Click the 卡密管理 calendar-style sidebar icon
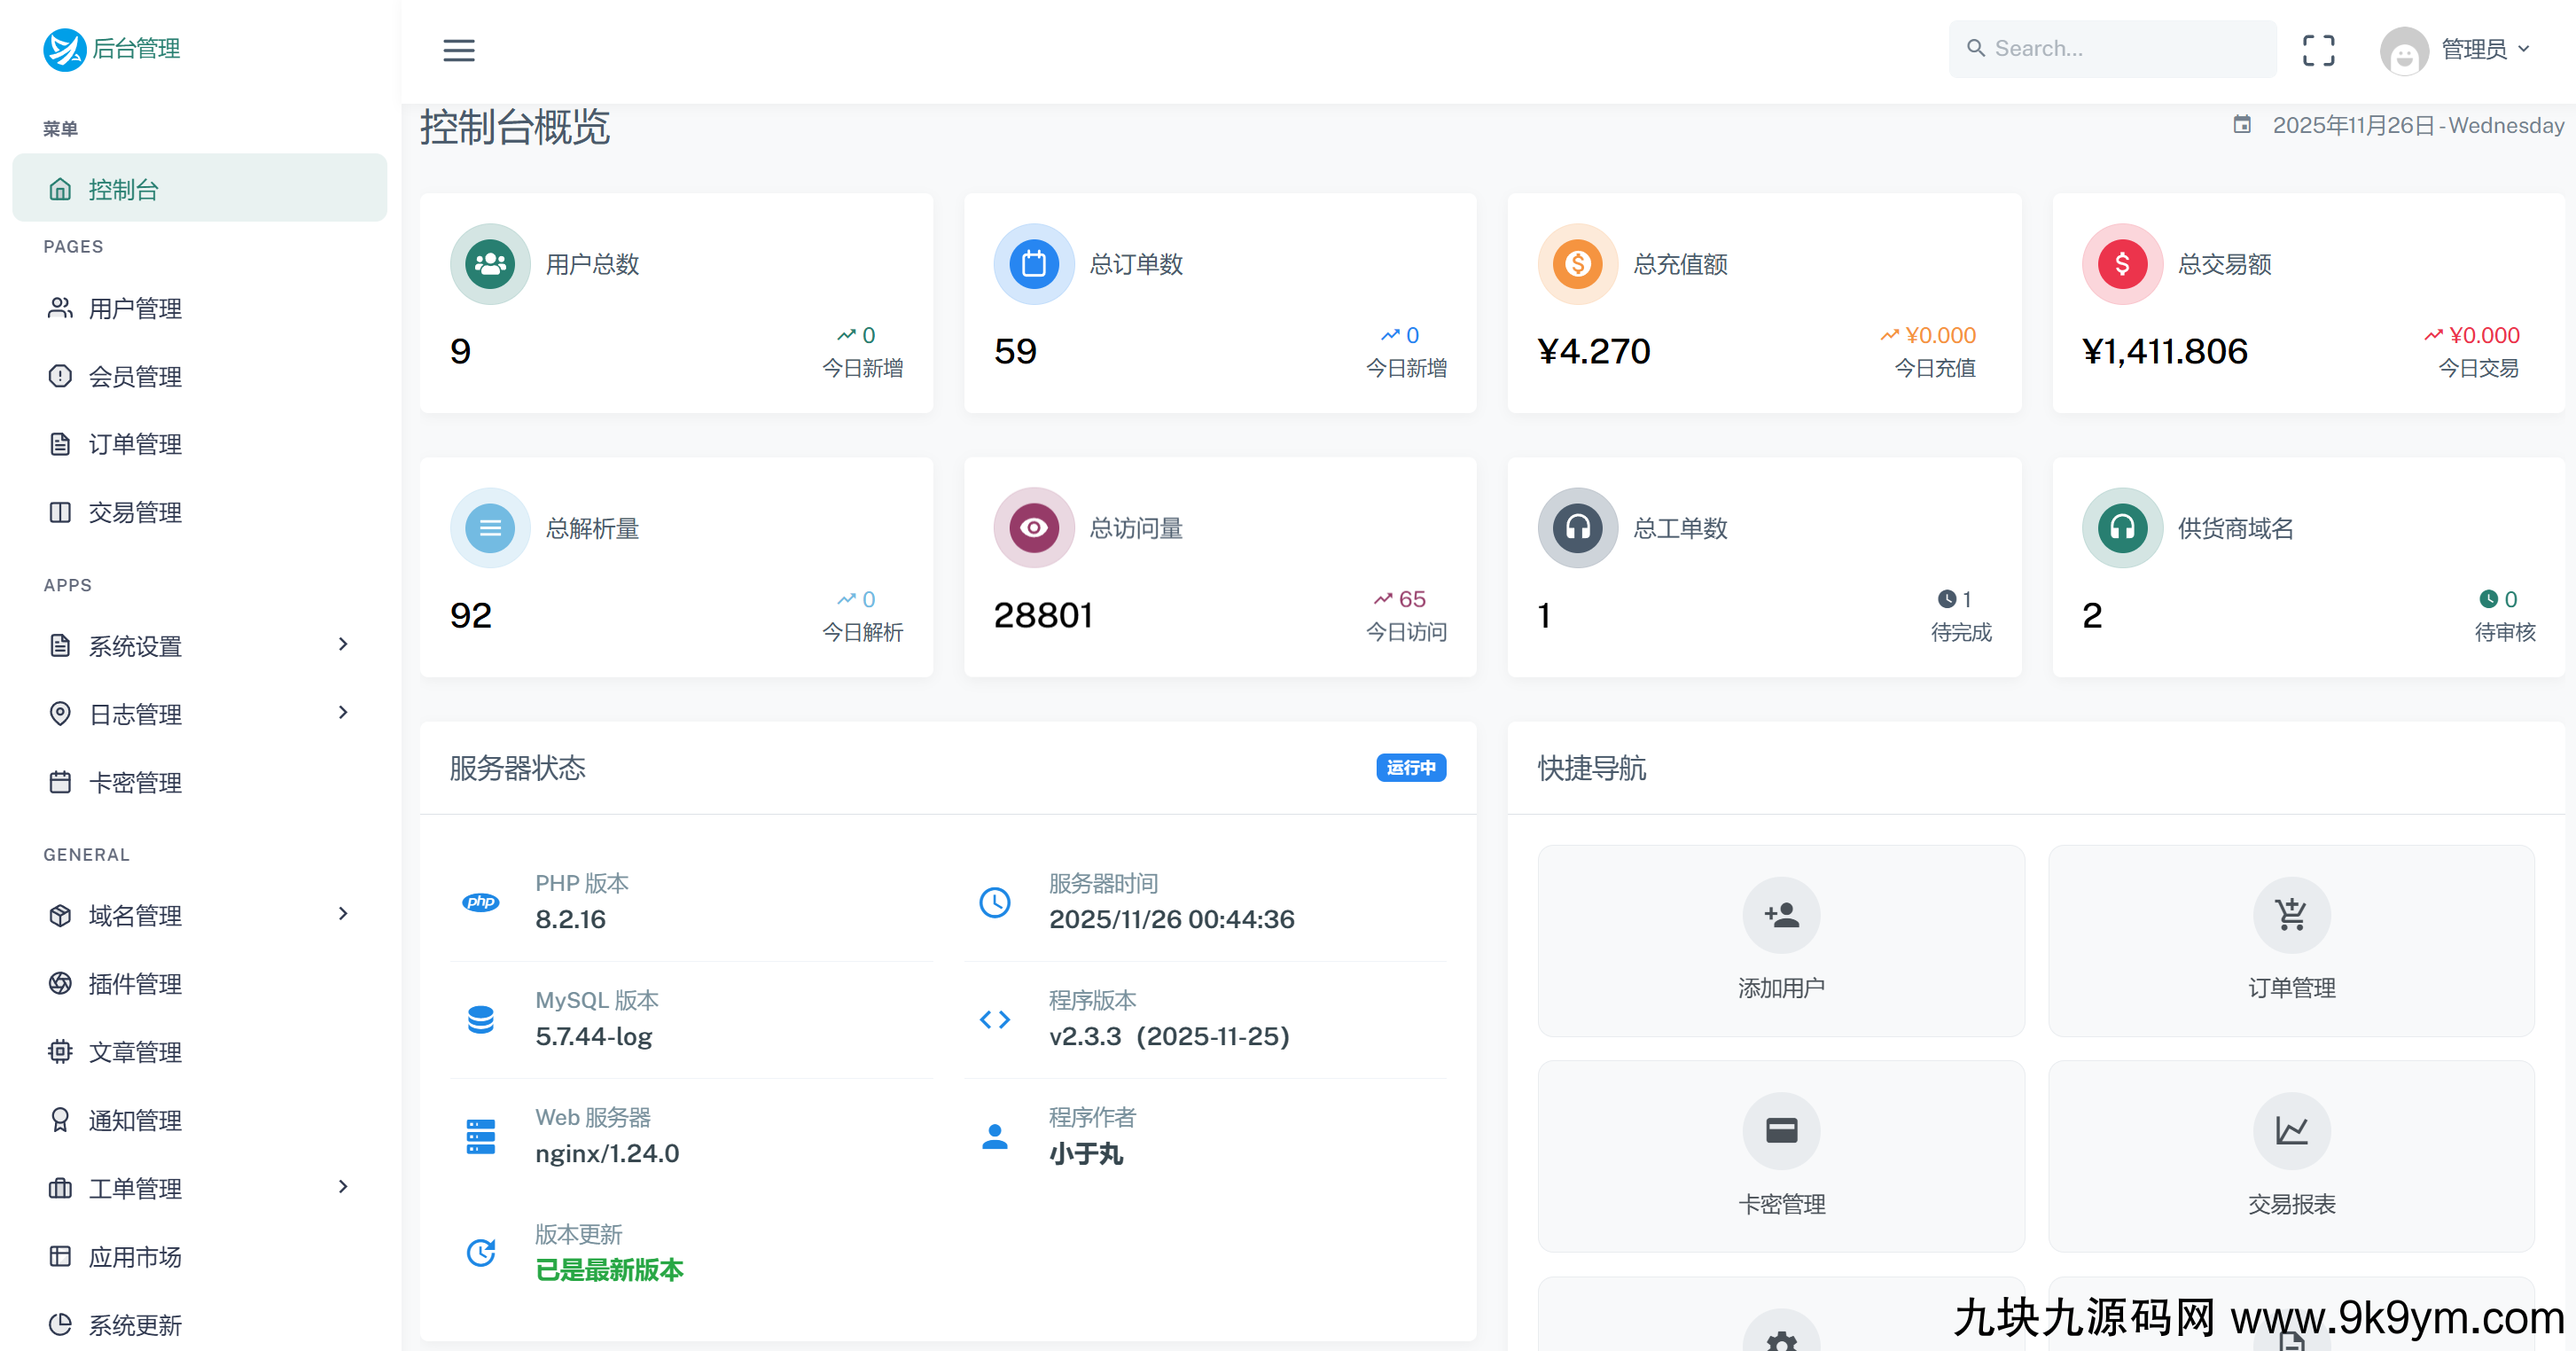Screen dimensions: 2576x1351 (x=60, y=782)
